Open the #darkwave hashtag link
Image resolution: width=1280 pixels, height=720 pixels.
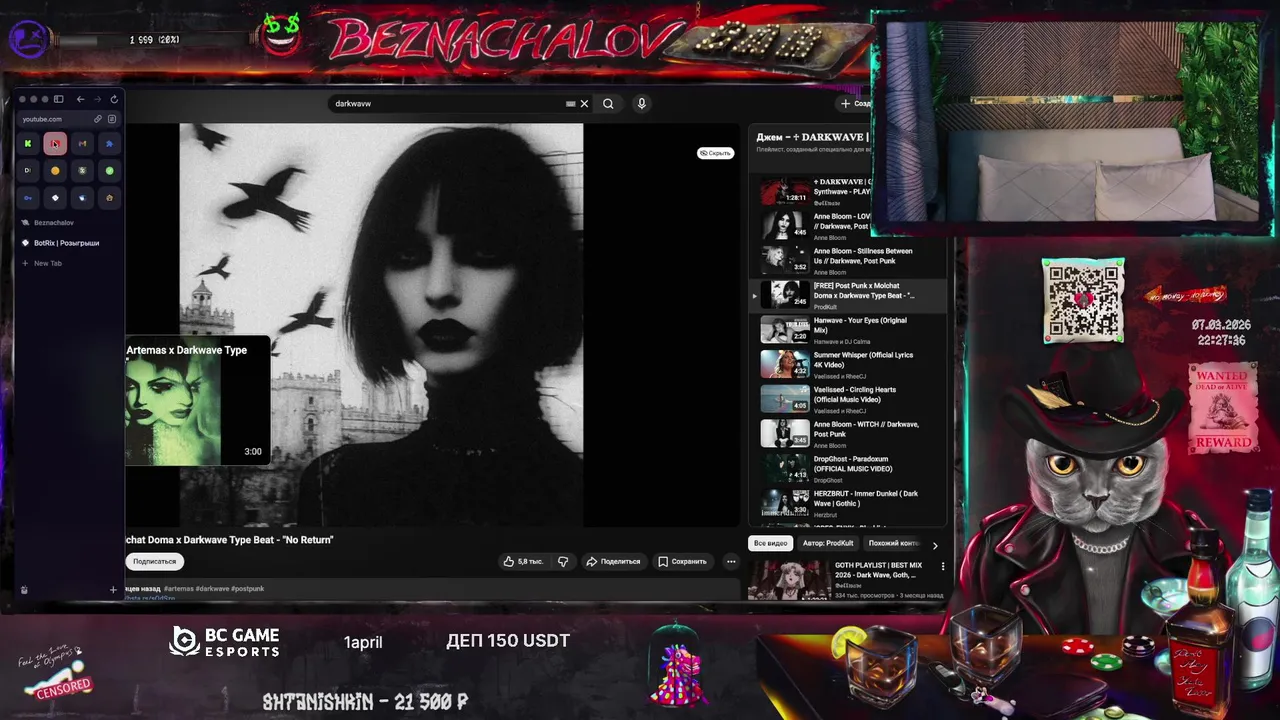tap(213, 589)
